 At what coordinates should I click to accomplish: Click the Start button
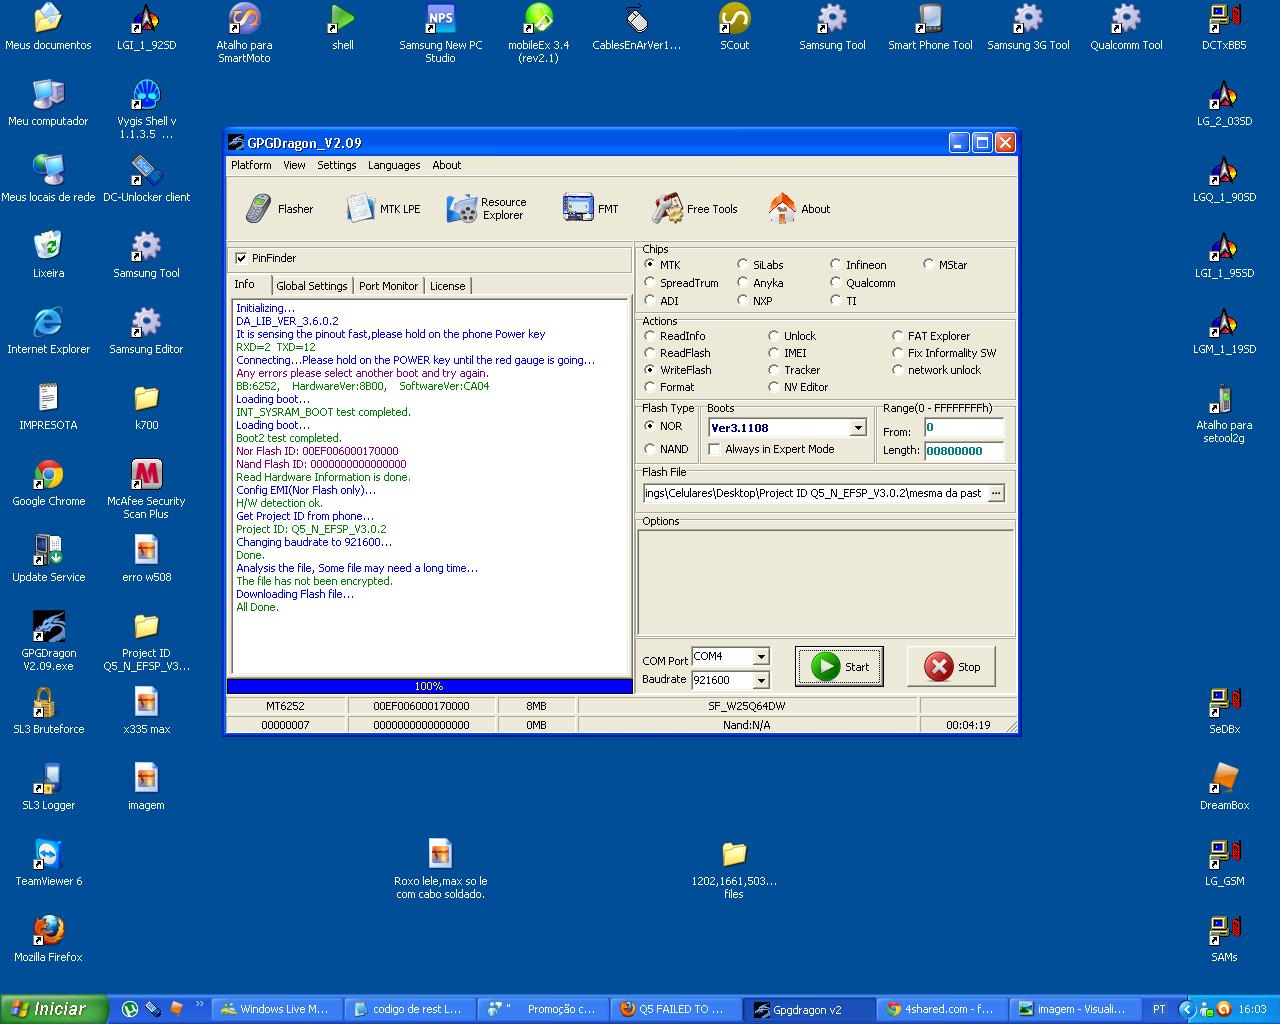click(x=839, y=667)
